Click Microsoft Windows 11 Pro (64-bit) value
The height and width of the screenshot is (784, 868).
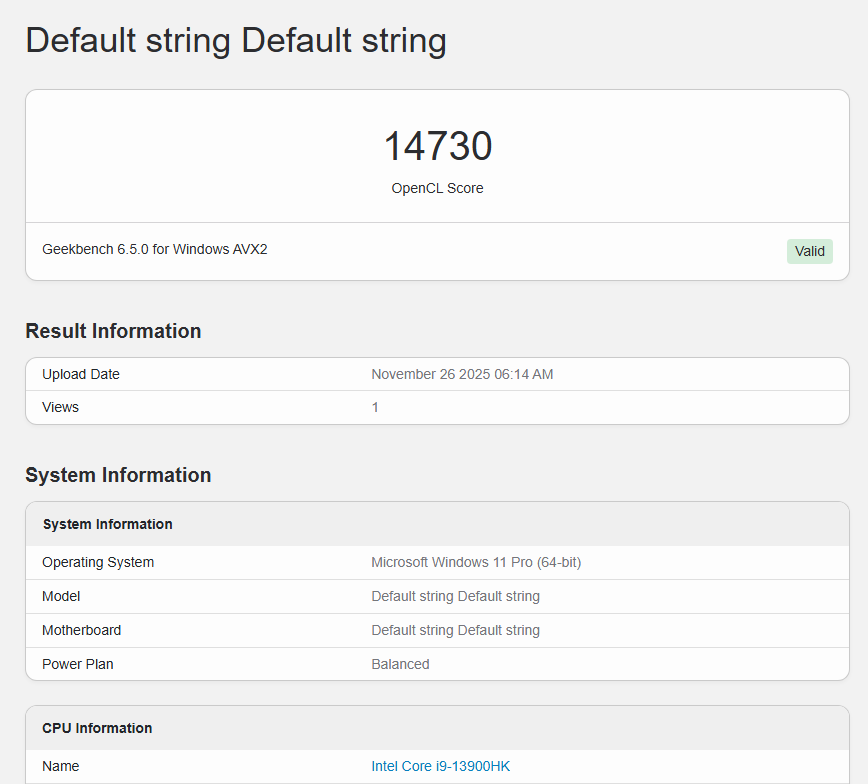475,562
